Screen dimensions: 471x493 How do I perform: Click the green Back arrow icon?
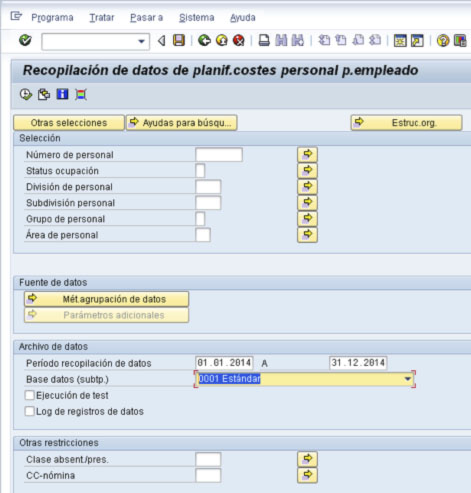[204, 41]
